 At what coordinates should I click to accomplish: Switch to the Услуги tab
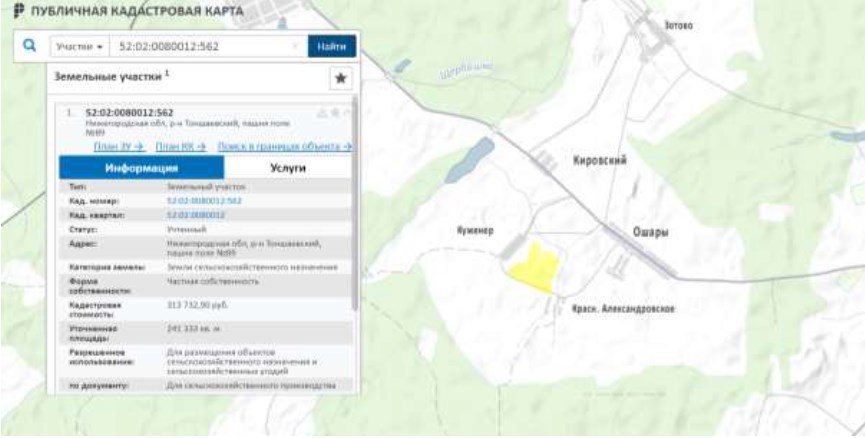[288, 169]
